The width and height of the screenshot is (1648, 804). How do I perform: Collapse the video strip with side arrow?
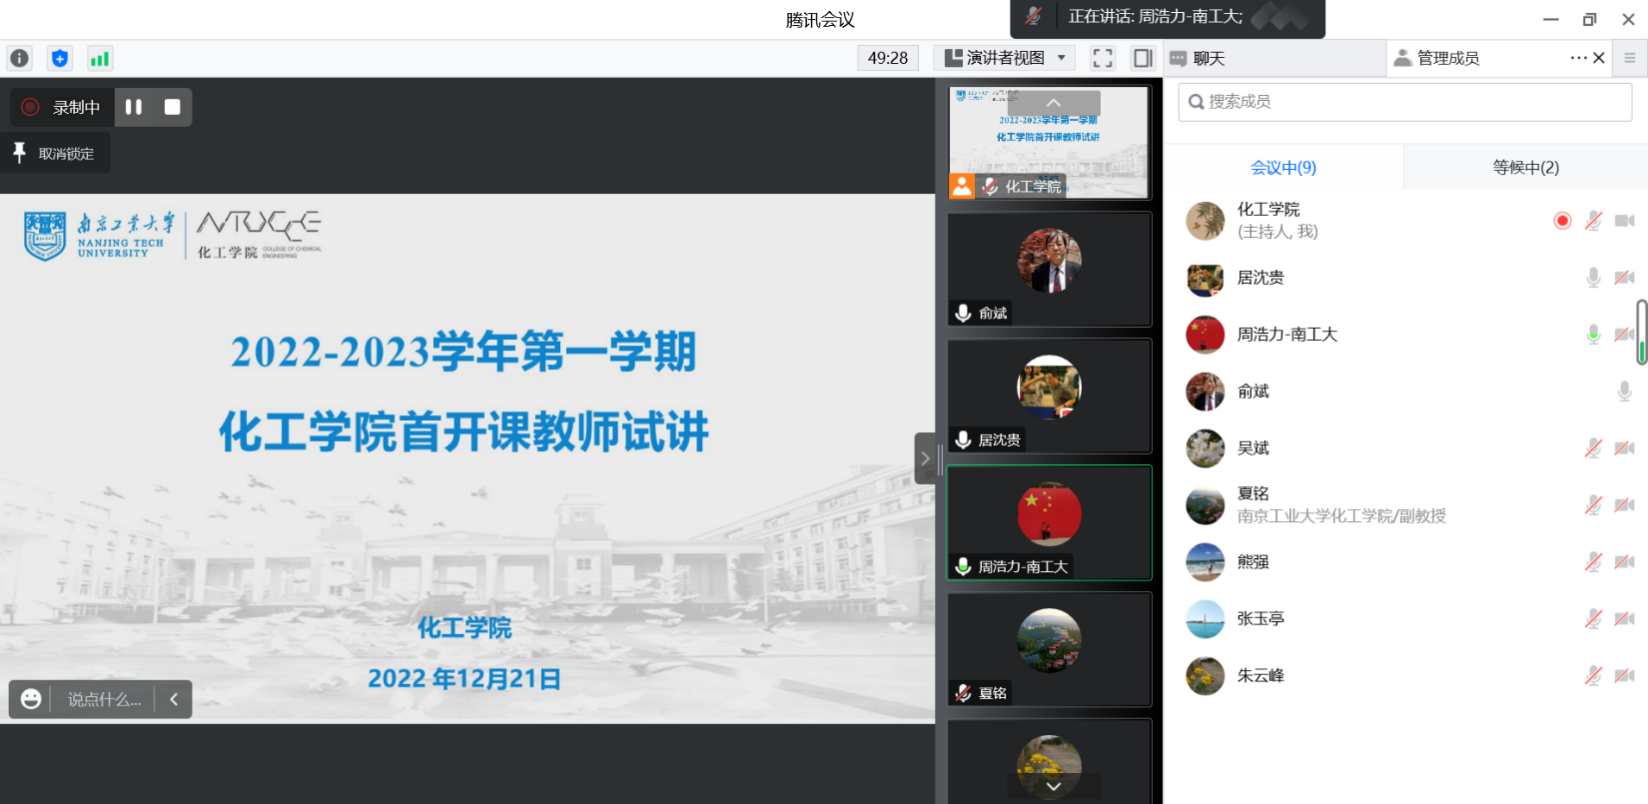[925, 458]
